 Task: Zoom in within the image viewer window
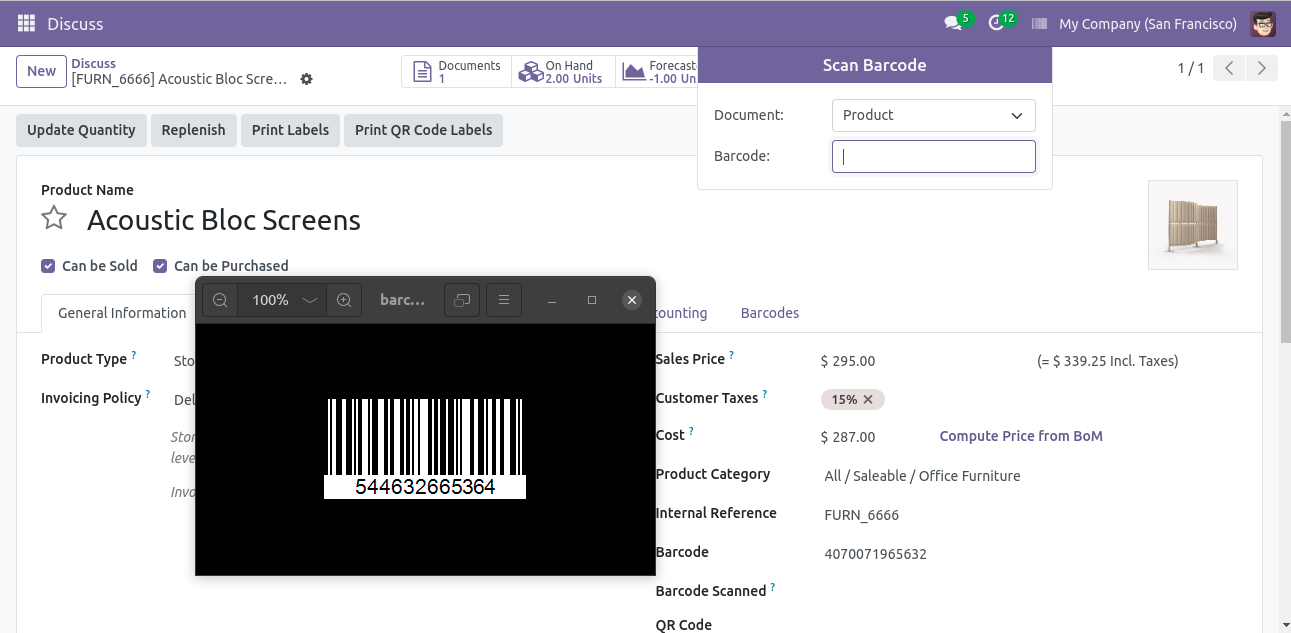(344, 300)
